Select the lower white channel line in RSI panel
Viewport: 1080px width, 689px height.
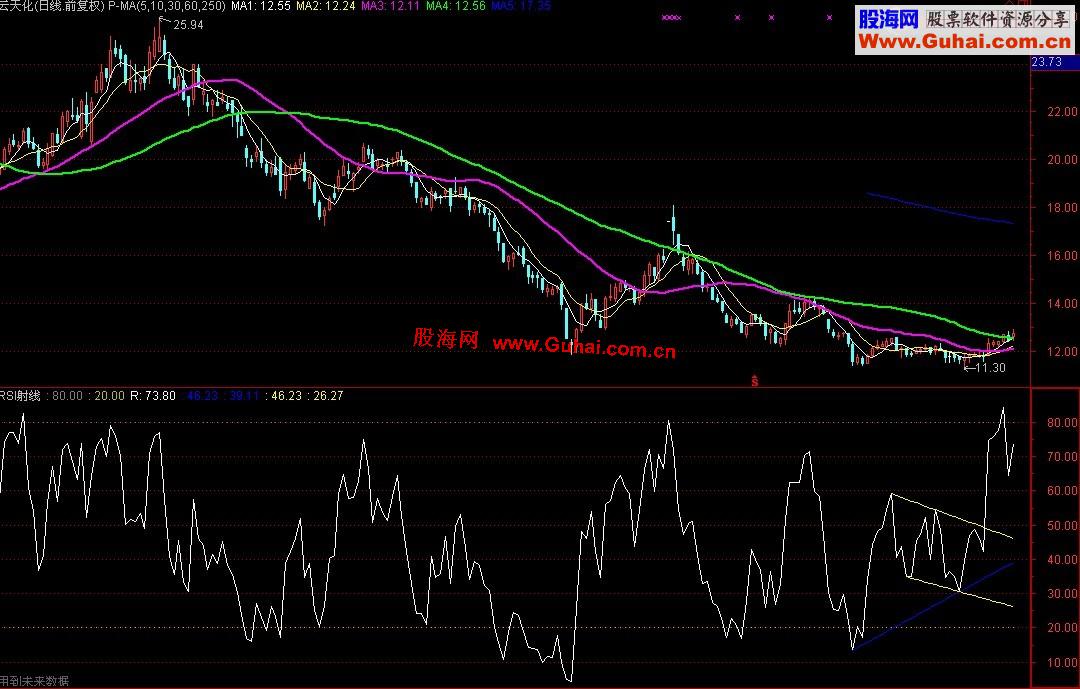click(x=959, y=591)
